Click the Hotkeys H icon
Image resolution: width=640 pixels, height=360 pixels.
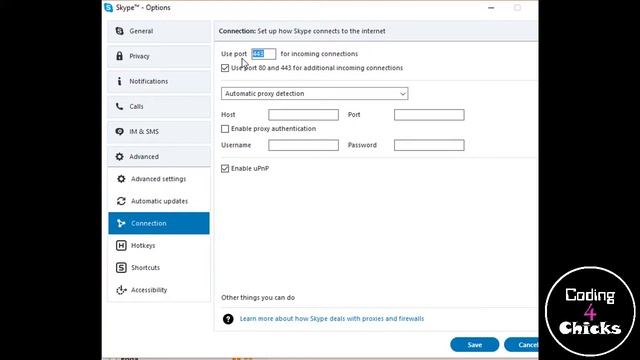click(x=121, y=245)
